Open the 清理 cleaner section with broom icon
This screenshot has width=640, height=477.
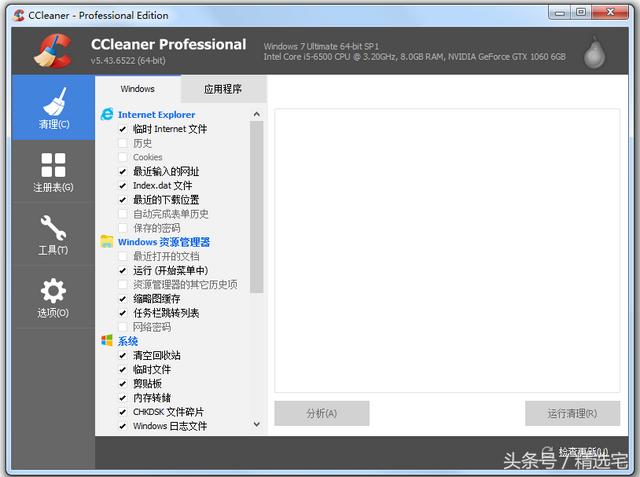coord(53,109)
